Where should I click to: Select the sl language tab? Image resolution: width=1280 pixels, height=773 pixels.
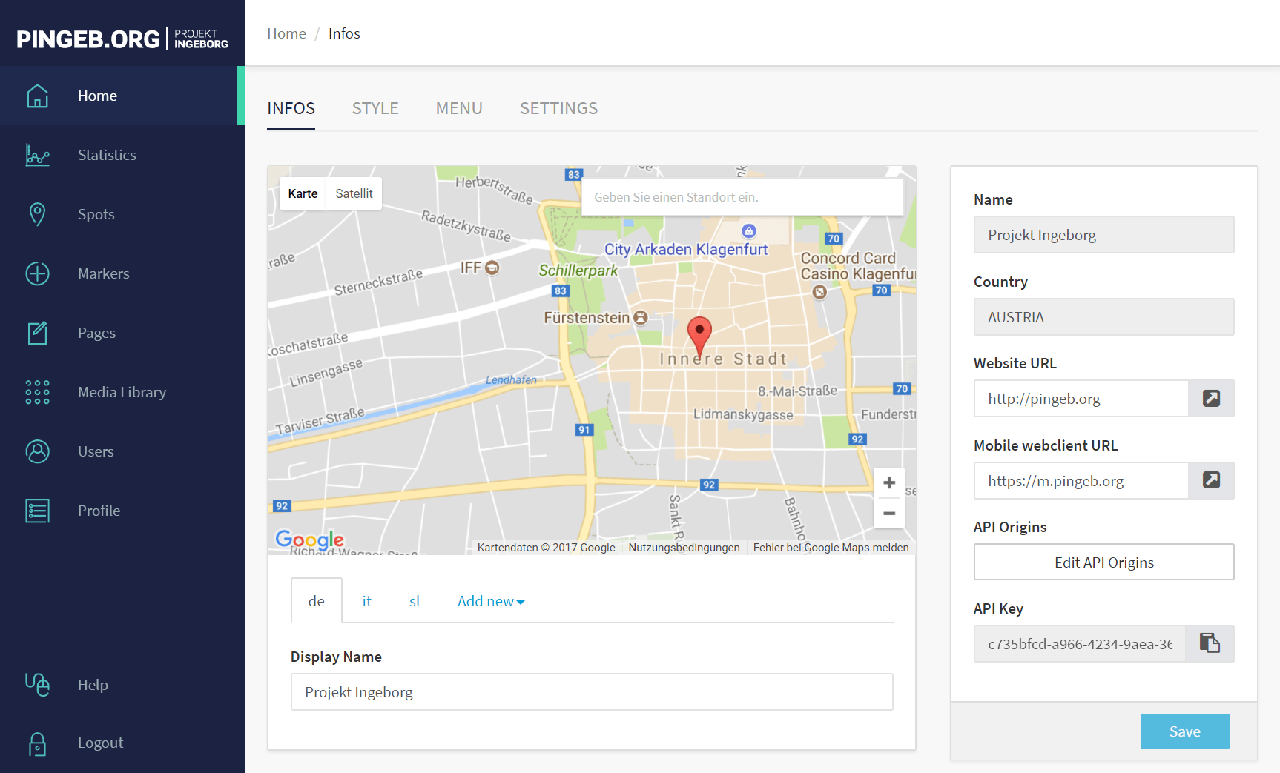point(414,601)
